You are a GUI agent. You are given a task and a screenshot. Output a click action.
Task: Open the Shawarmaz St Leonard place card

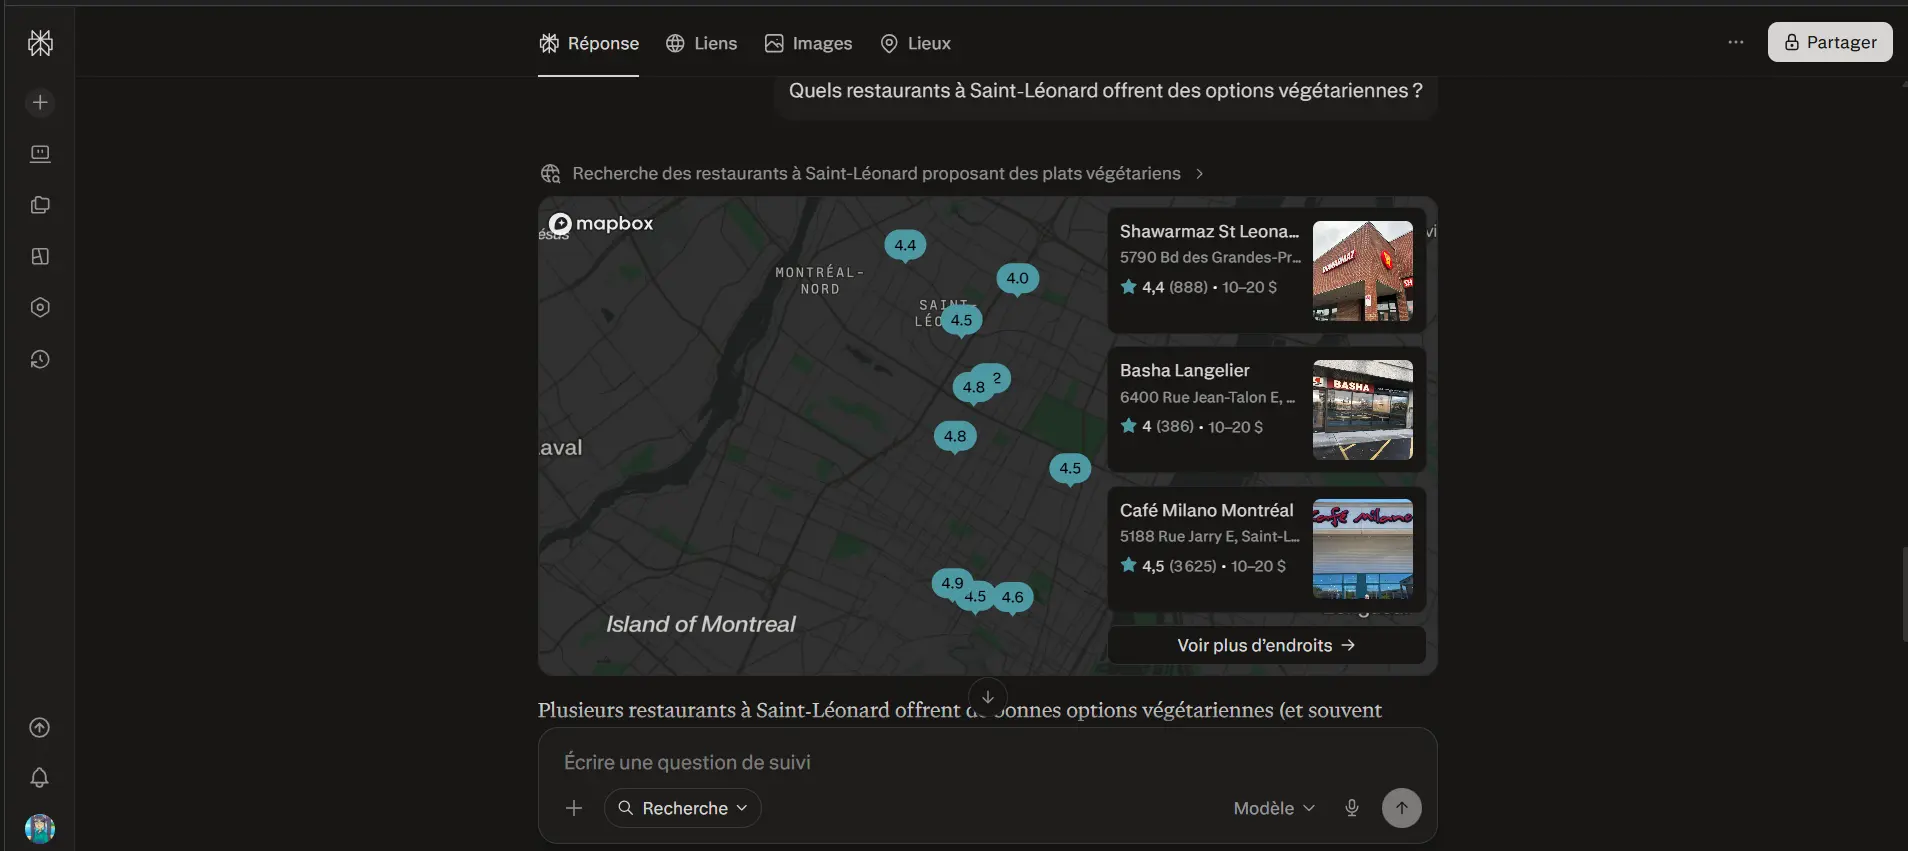click(x=1266, y=271)
